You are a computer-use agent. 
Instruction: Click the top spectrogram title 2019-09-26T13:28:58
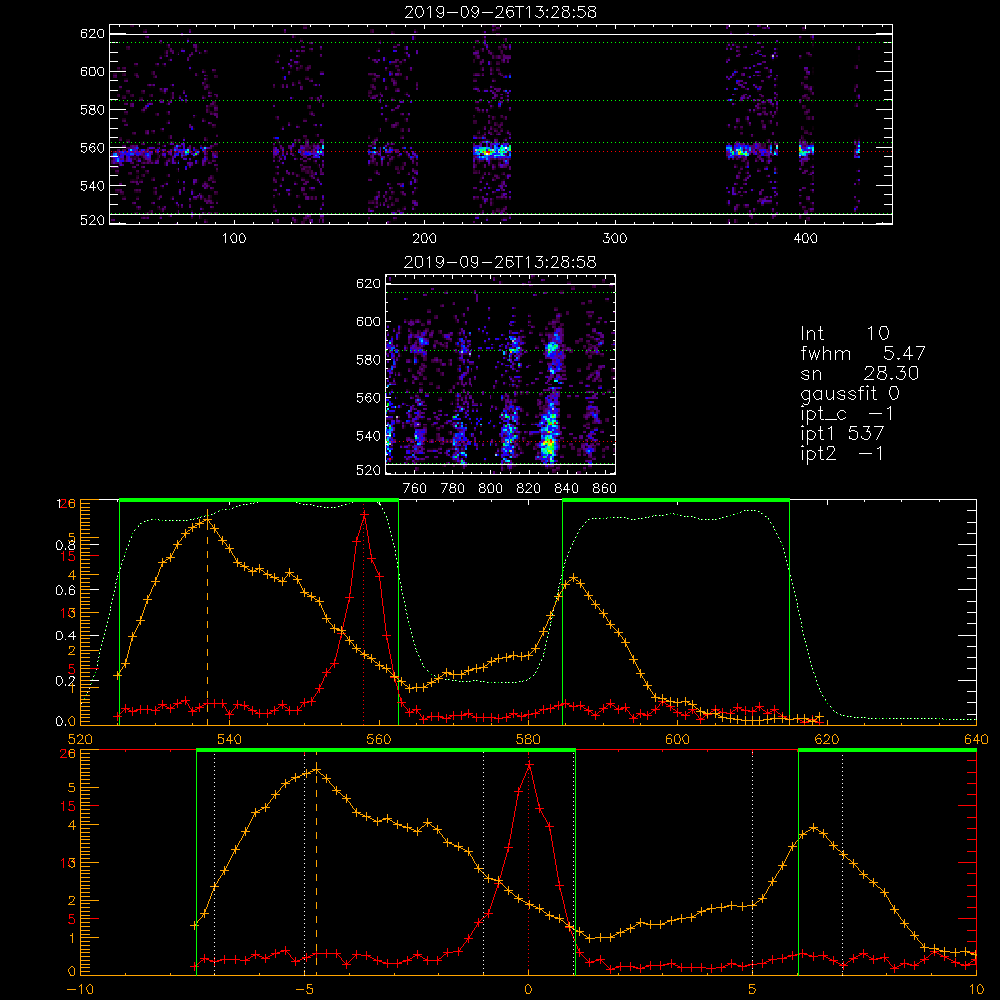click(500, 12)
